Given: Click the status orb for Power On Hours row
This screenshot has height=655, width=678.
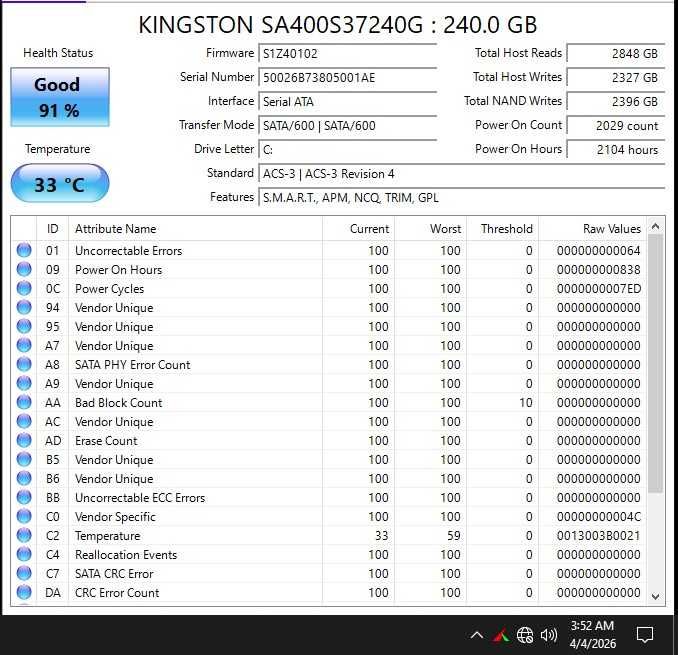Looking at the screenshot, I should pos(24,269).
